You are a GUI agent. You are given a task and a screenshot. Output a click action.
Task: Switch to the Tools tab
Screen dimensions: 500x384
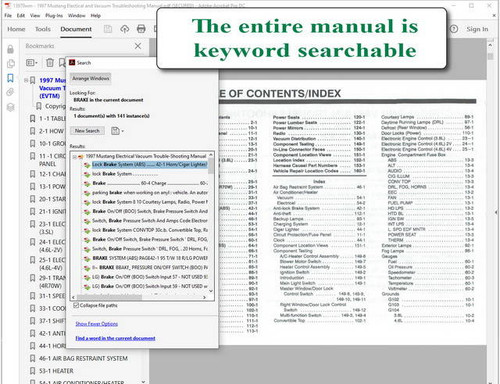(x=43, y=29)
